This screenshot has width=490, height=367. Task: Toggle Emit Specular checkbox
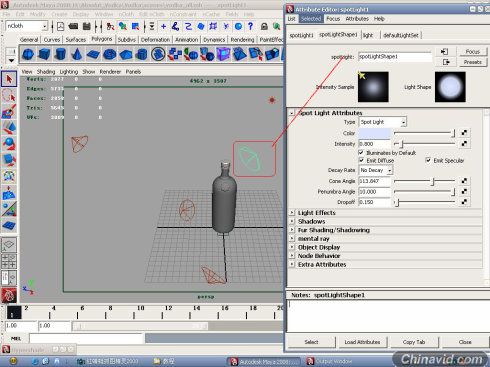coord(428,160)
